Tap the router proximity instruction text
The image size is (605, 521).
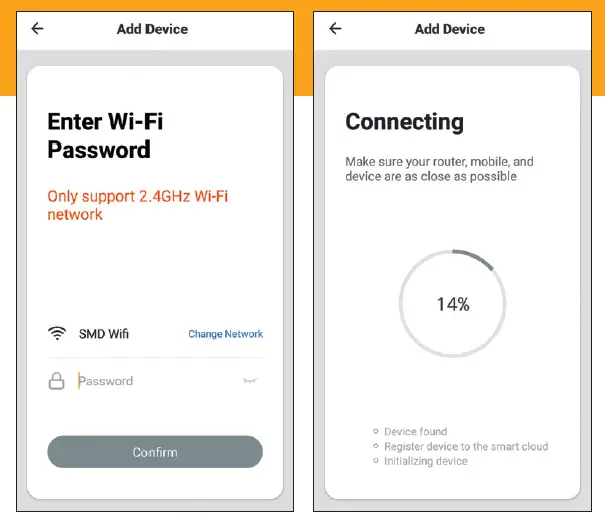coord(439,168)
